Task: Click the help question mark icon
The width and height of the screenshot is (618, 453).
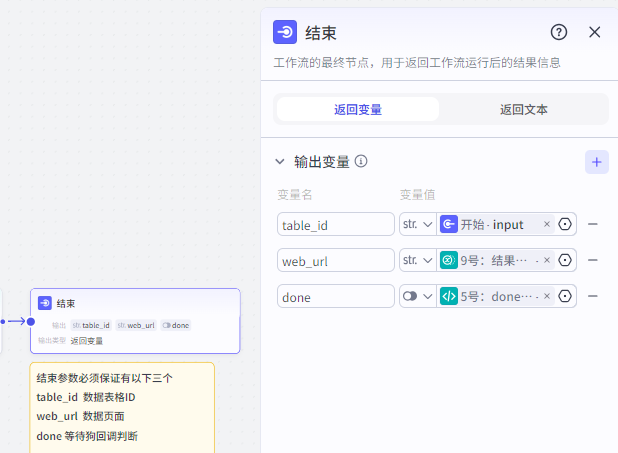Action: [558, 32]
